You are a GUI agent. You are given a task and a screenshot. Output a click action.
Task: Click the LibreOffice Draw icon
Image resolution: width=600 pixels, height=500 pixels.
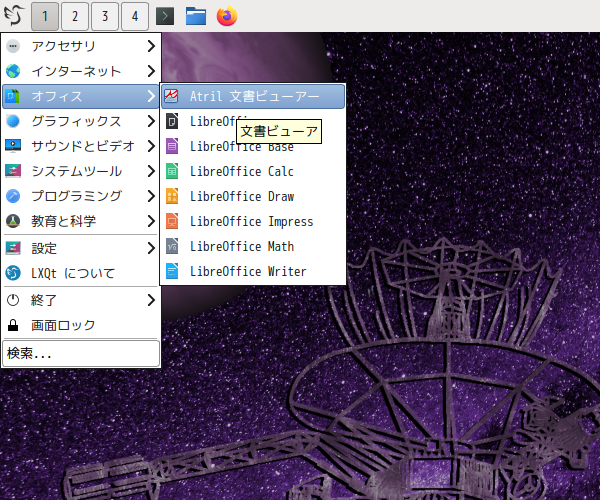point(172,196)
